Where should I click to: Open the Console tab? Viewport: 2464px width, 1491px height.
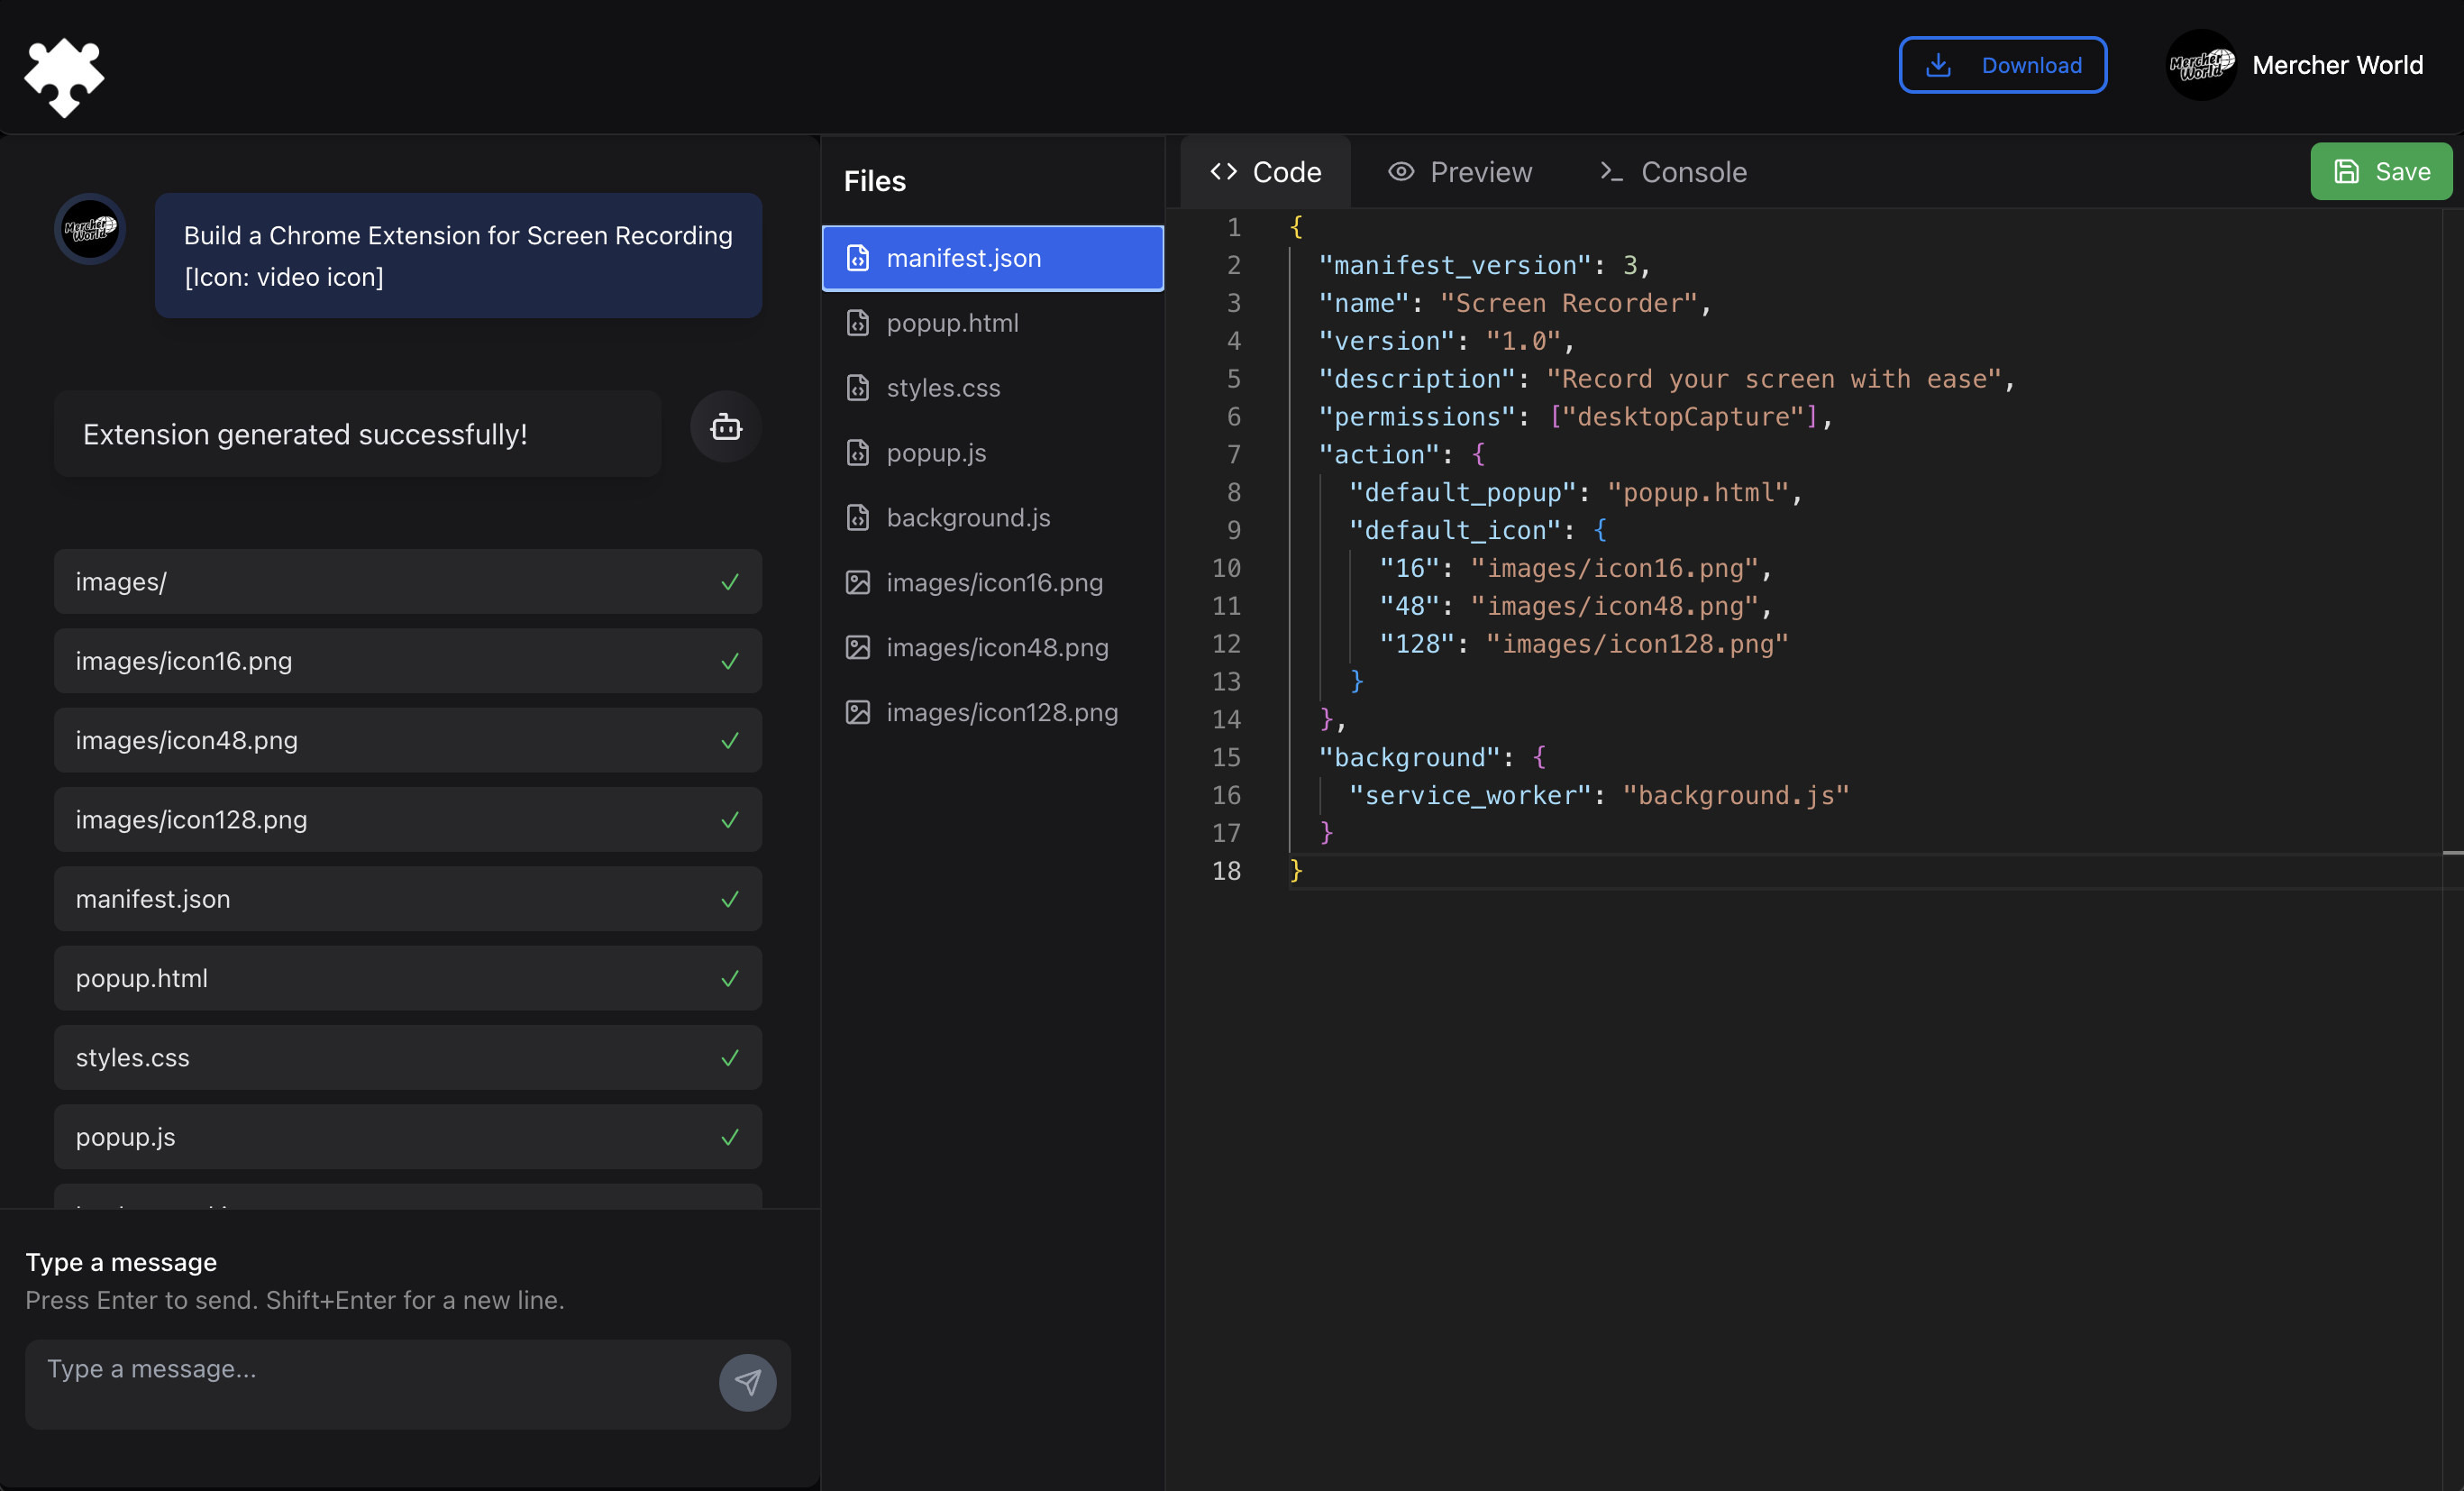(1673, 172)
